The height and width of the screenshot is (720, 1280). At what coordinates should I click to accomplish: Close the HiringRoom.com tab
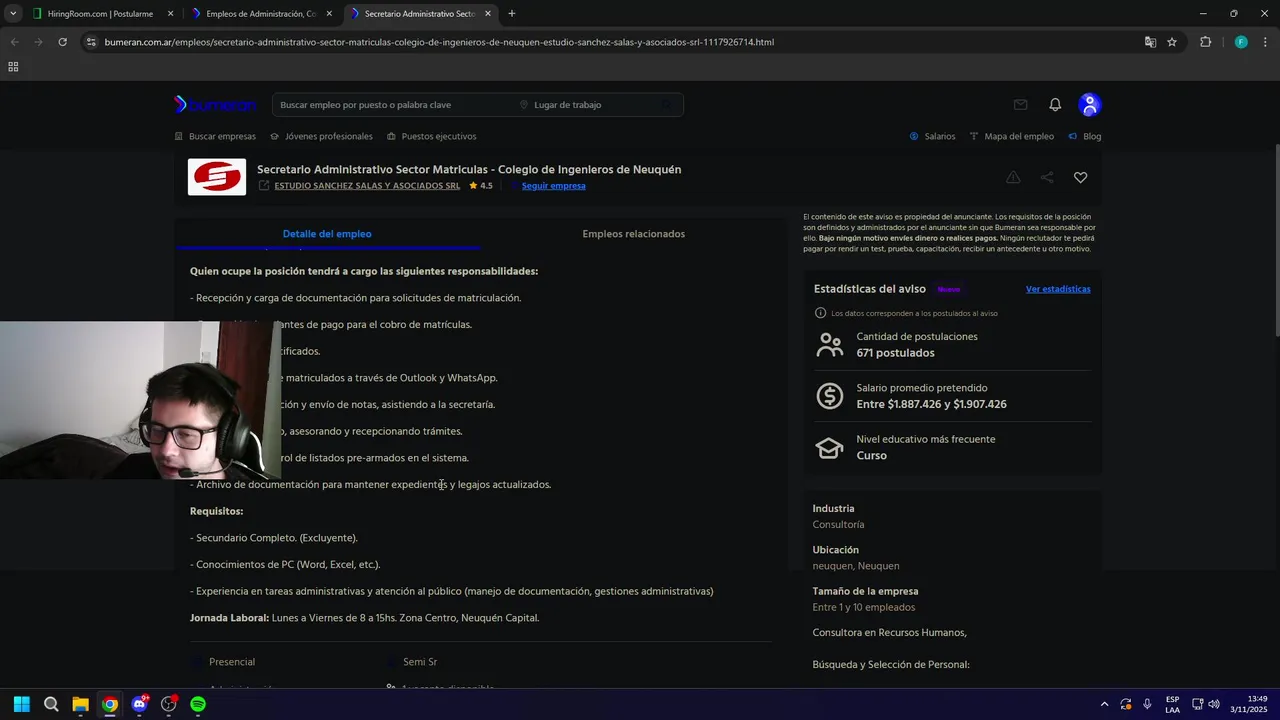(170, 14)
